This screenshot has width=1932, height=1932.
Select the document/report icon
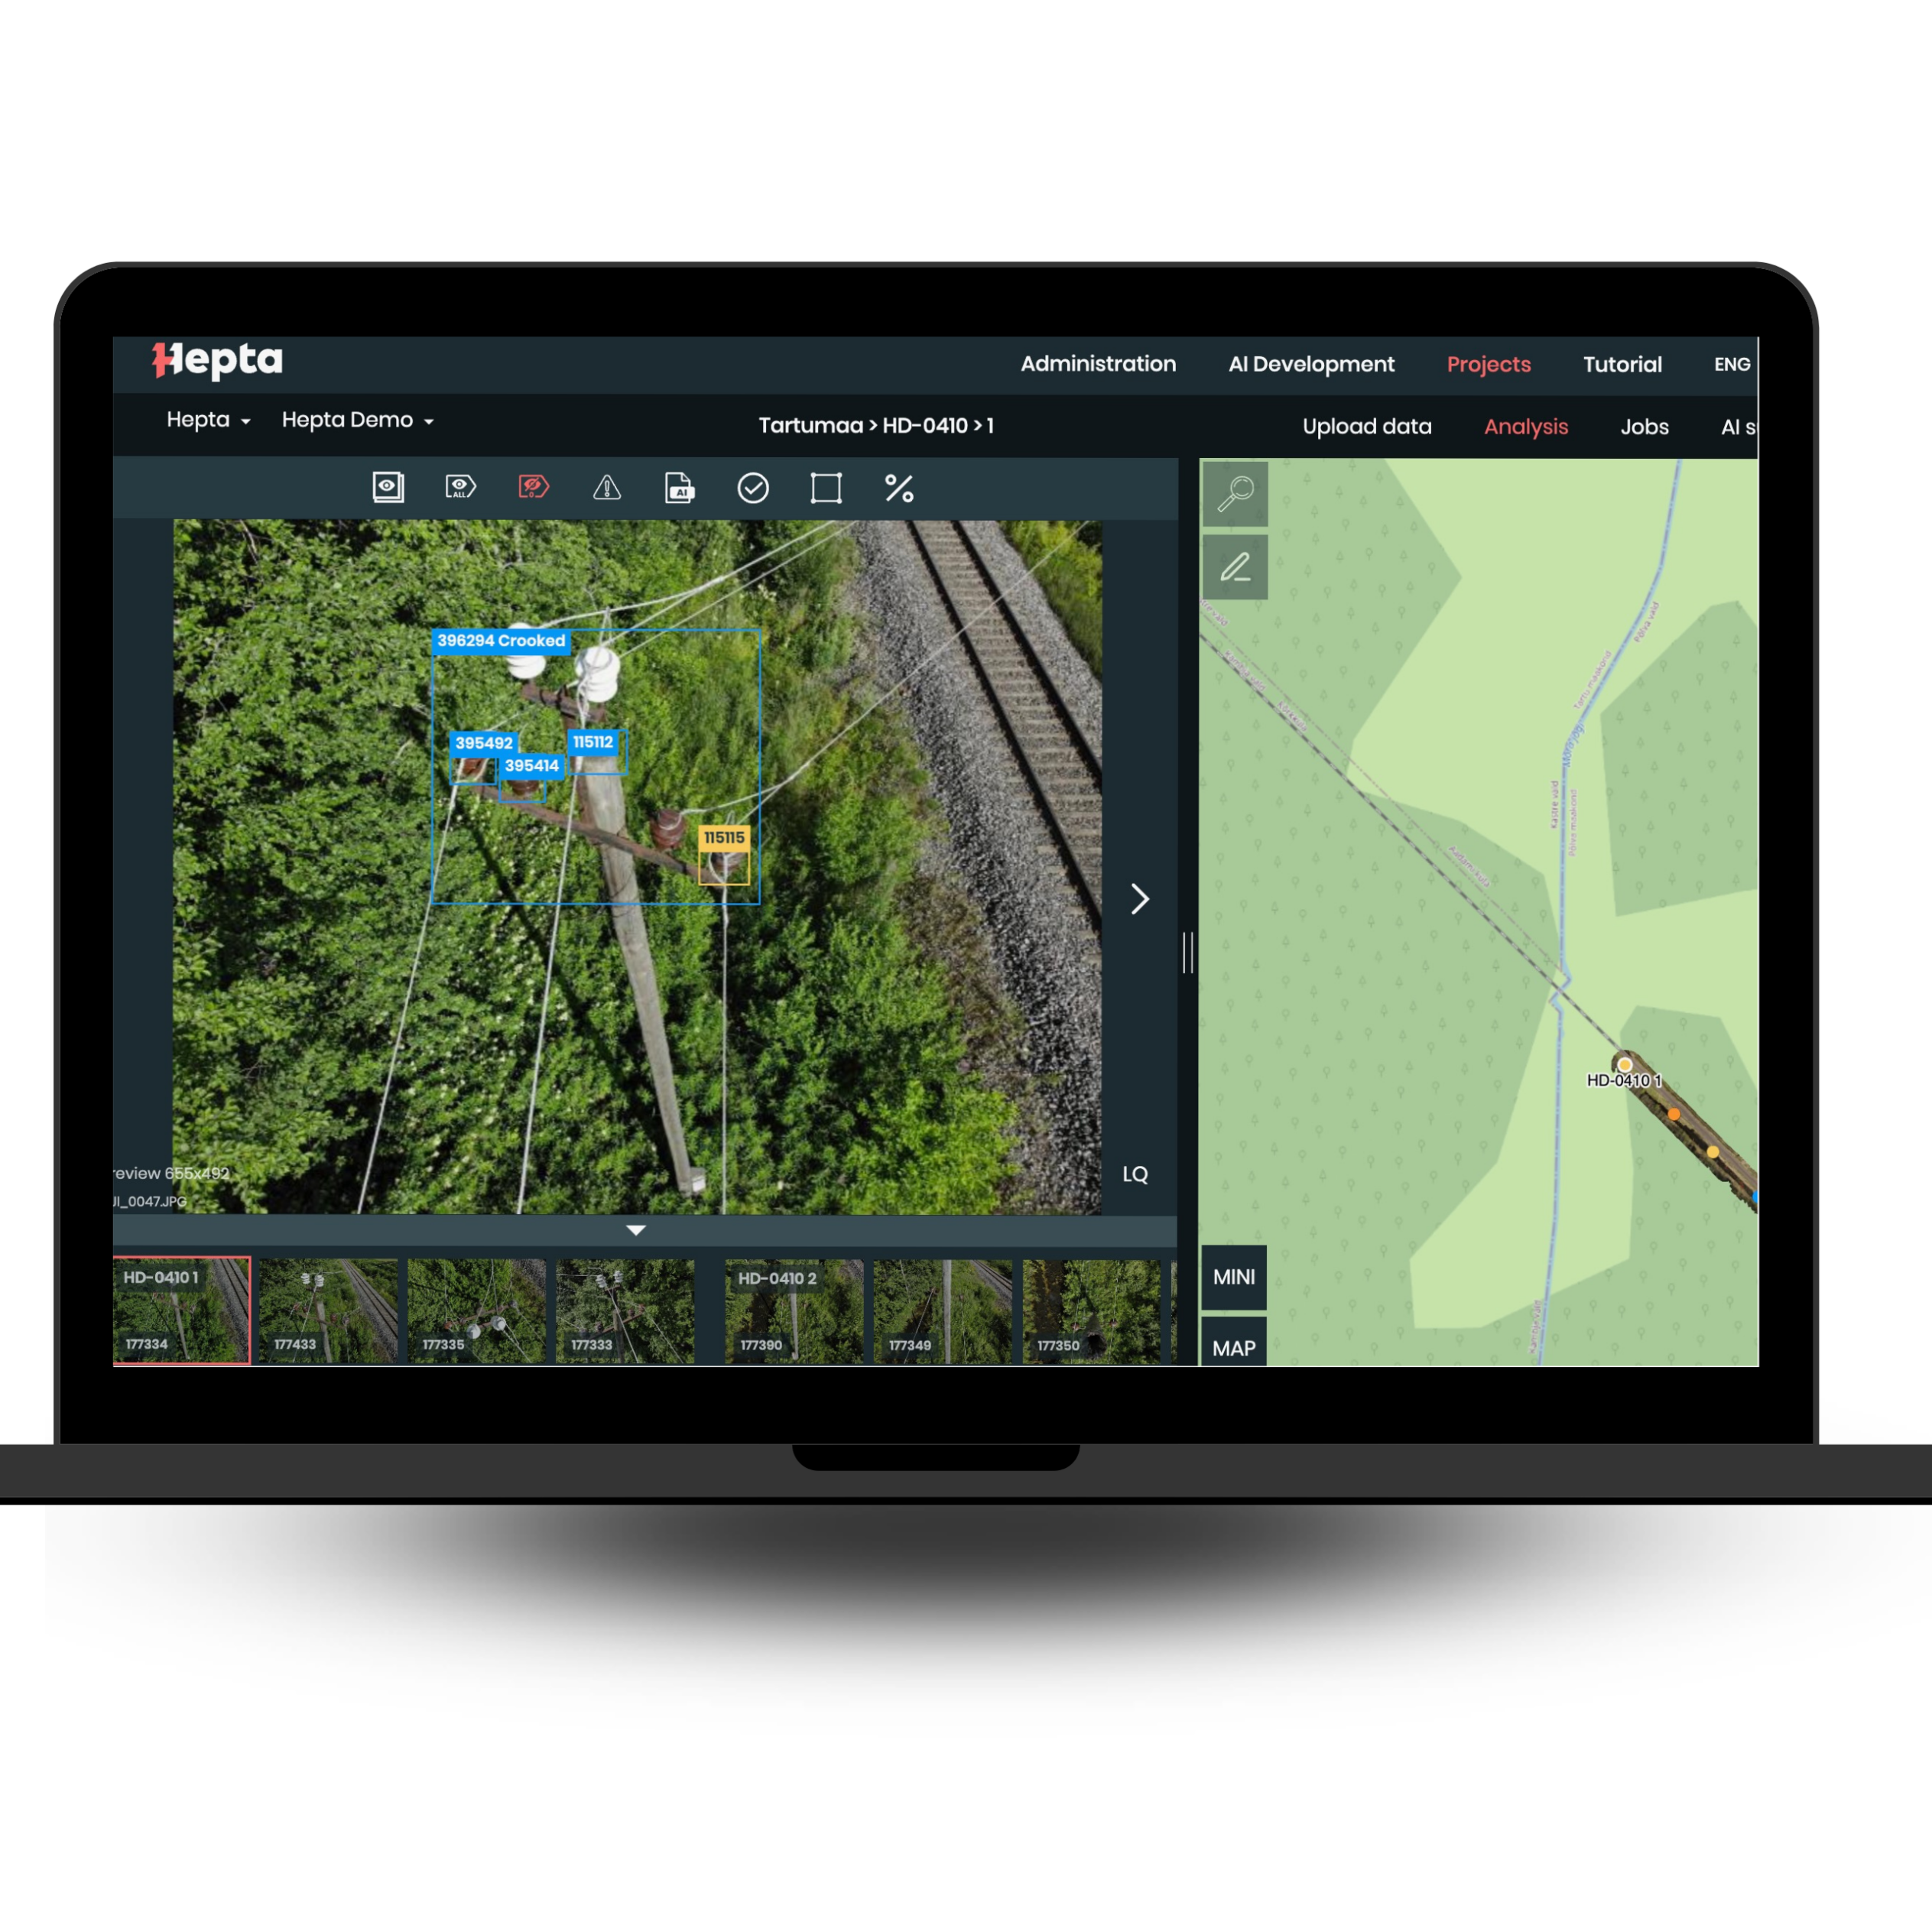[x=681, y=490]
